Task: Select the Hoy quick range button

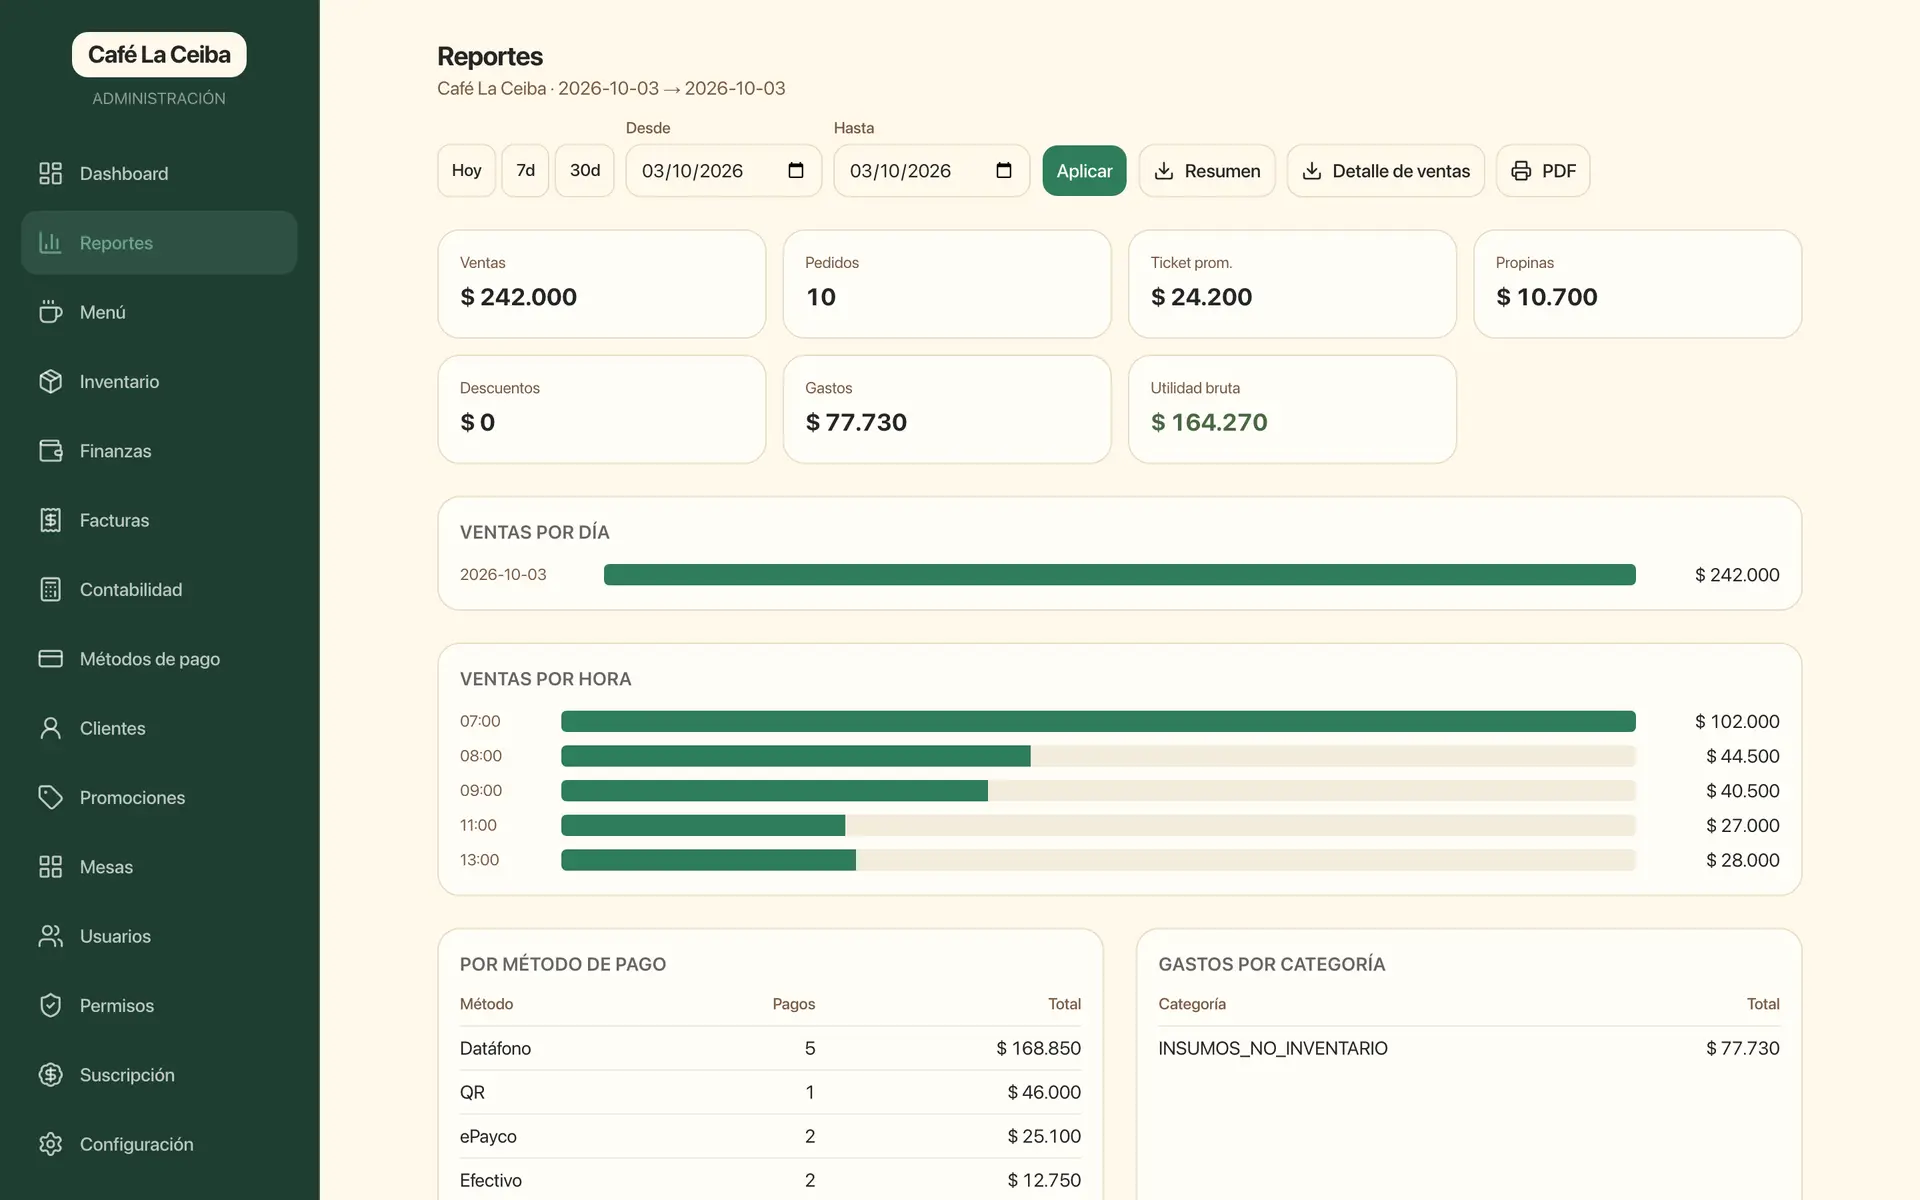Action: tap(467, 171)
